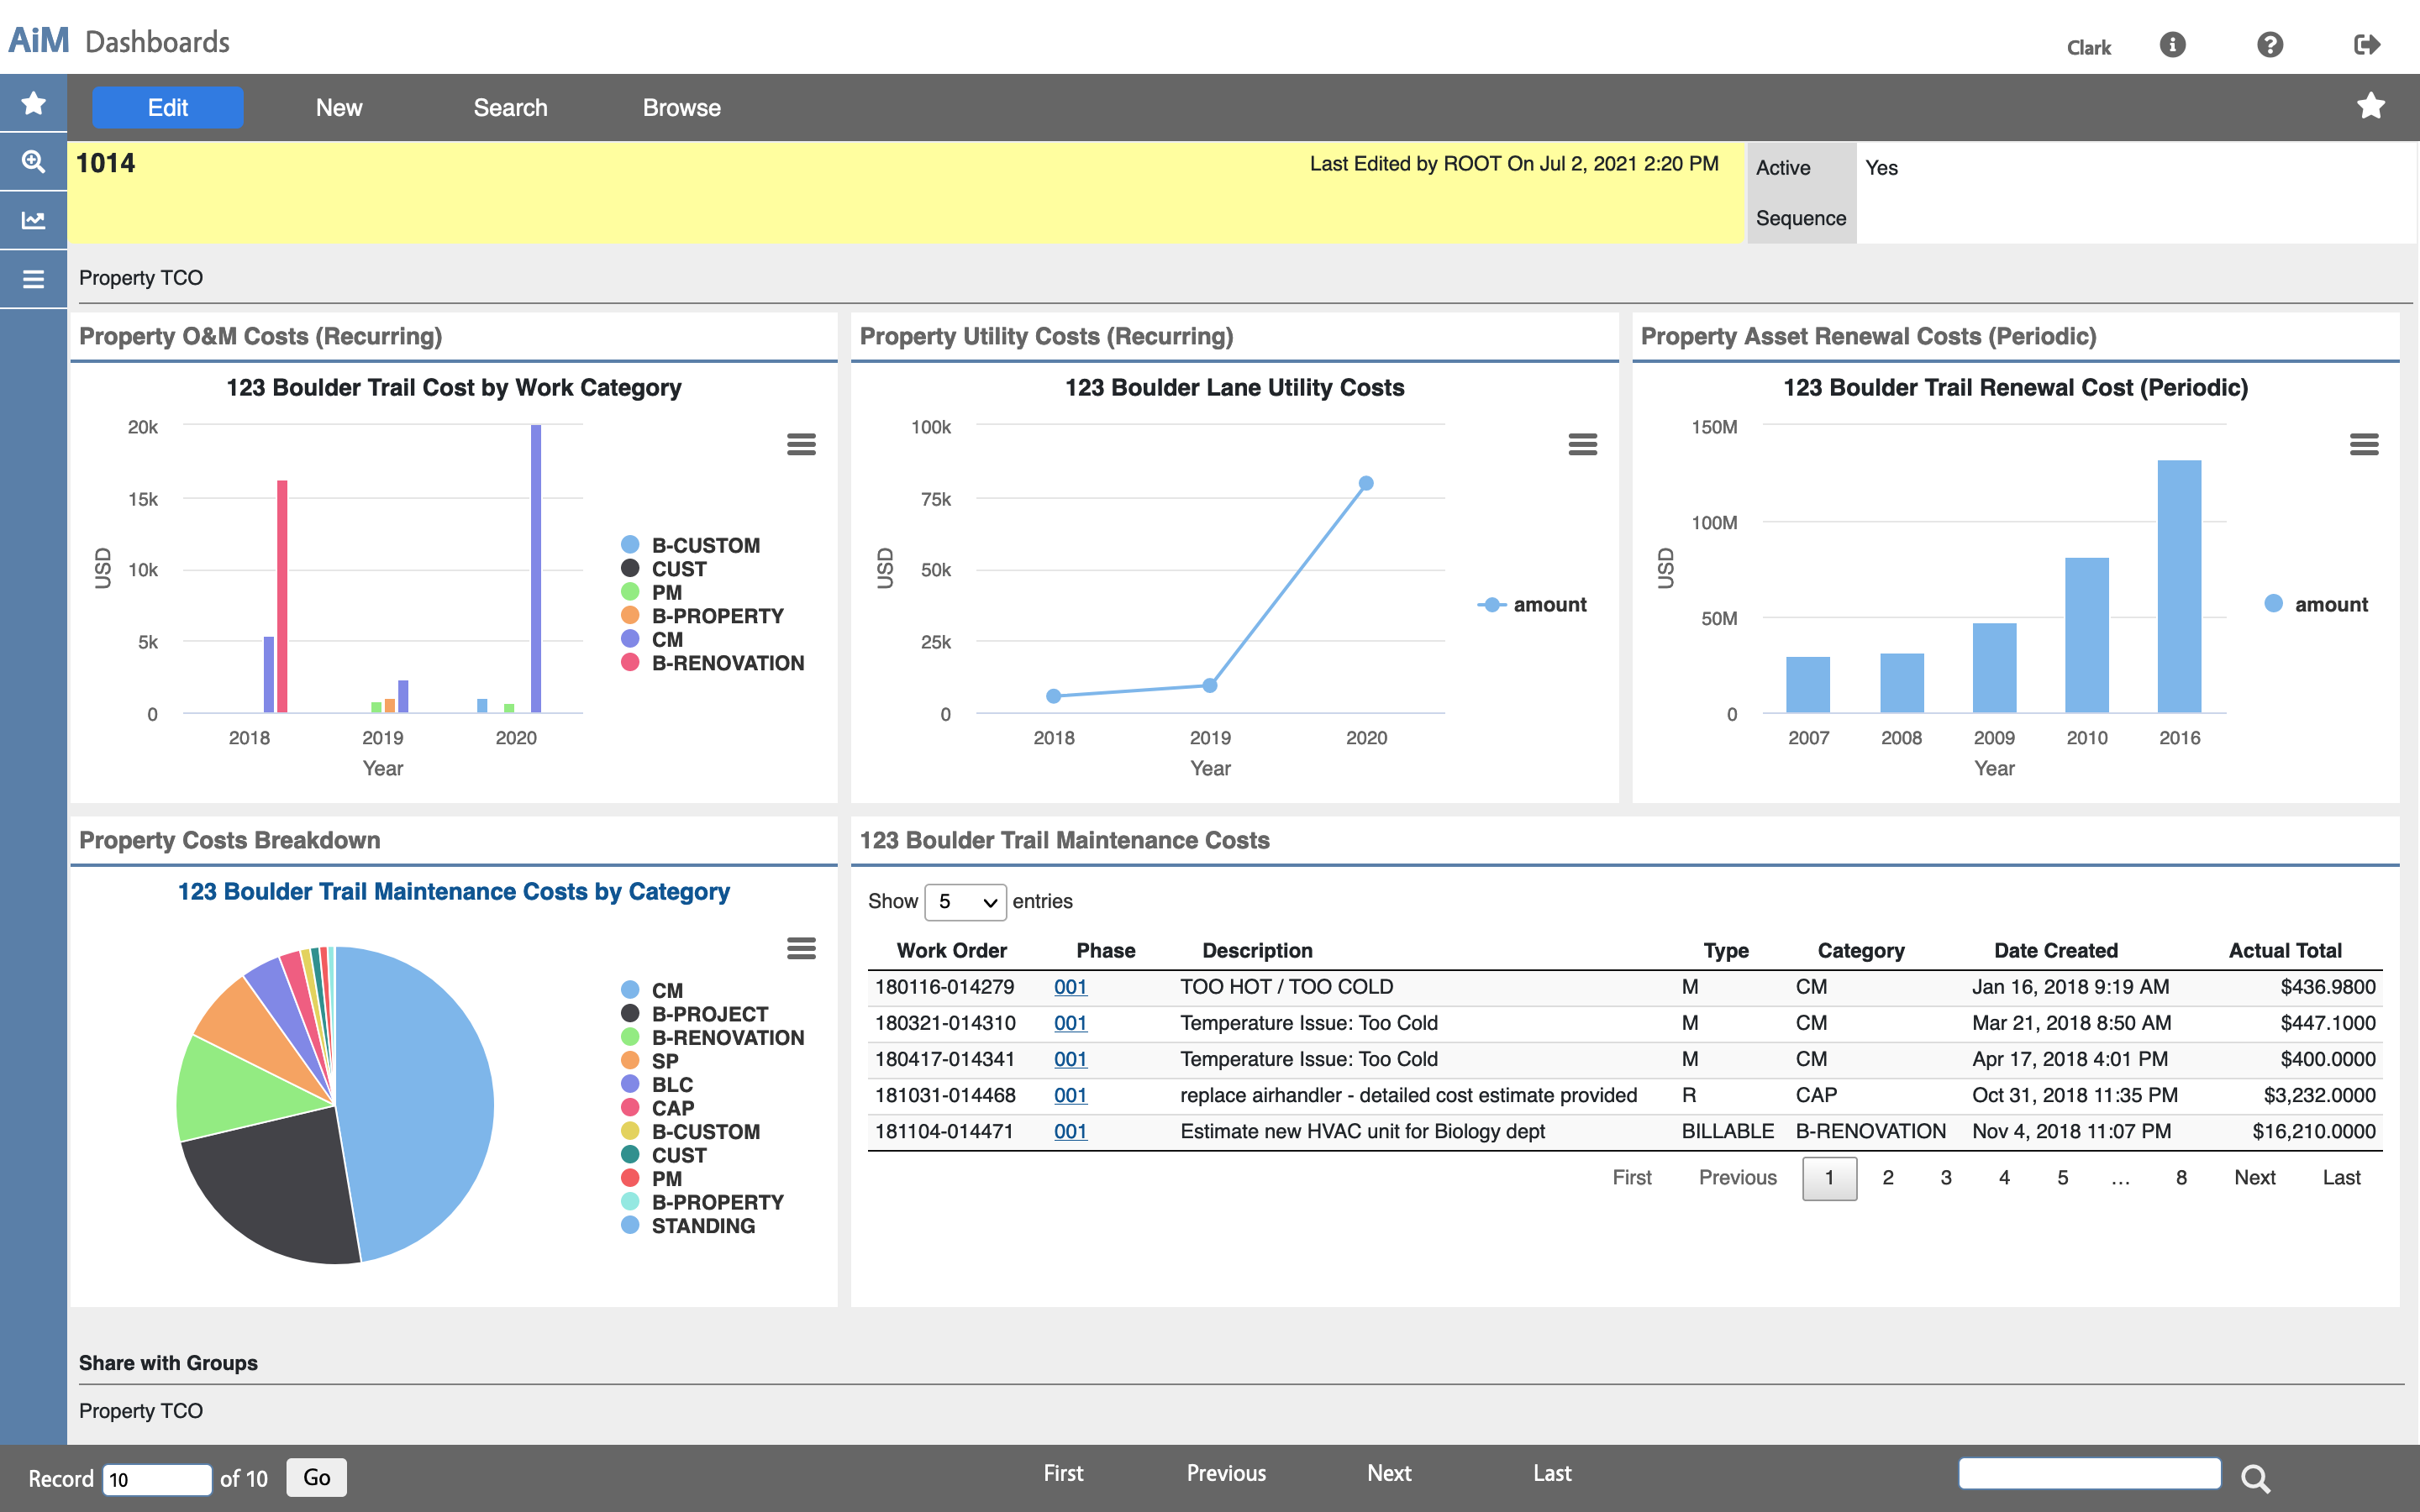The width and height of the screenshot is (2420, 1512).
Task: Click phase link 001 for work order 180116-014279
Action: [1070, 984]
